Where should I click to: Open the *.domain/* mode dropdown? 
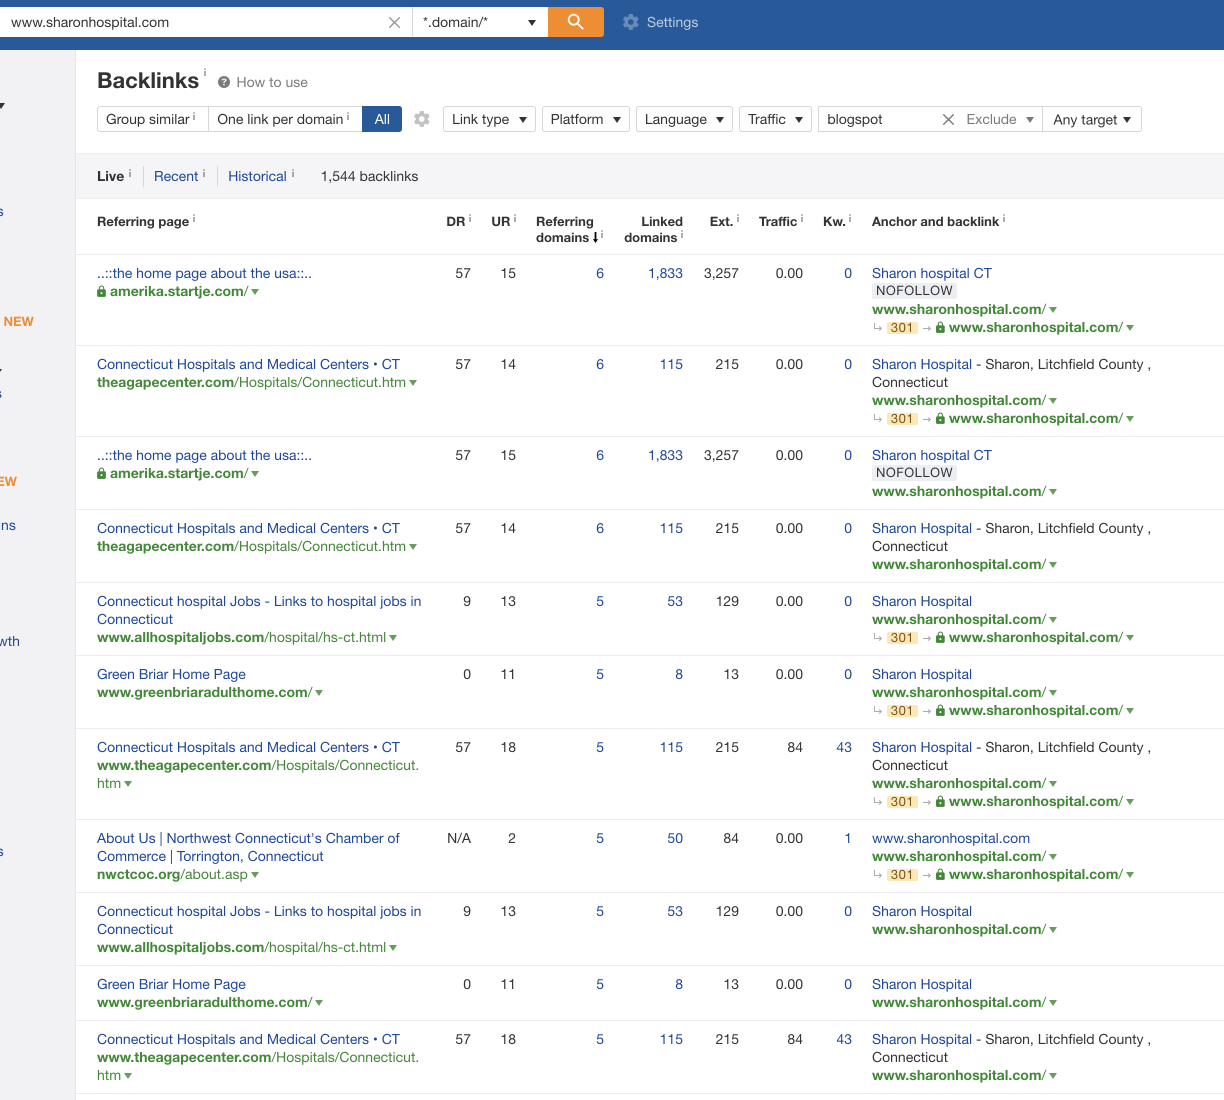pos(480,22)
